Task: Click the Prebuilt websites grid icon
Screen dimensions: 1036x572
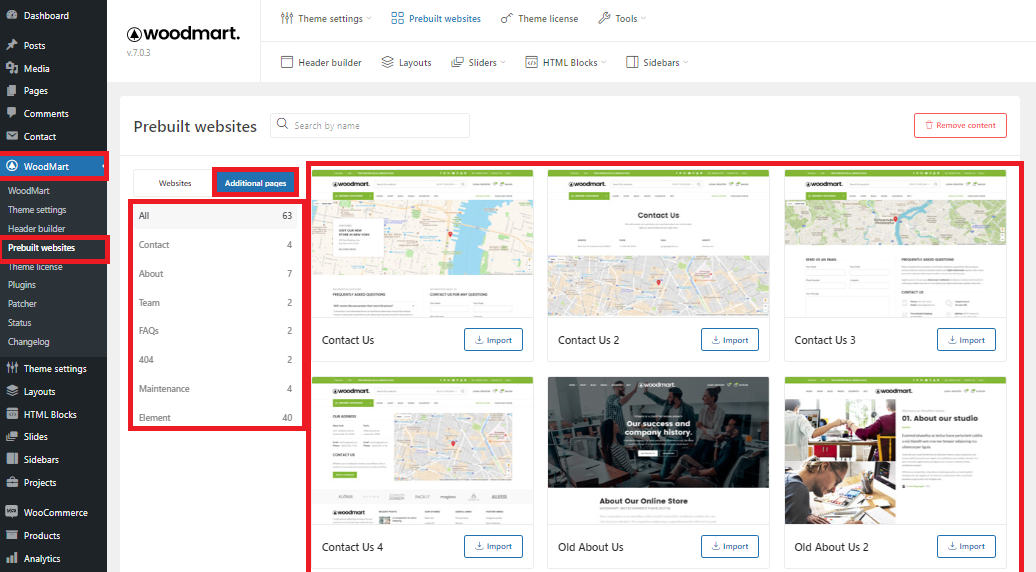Action: (397, 18)
